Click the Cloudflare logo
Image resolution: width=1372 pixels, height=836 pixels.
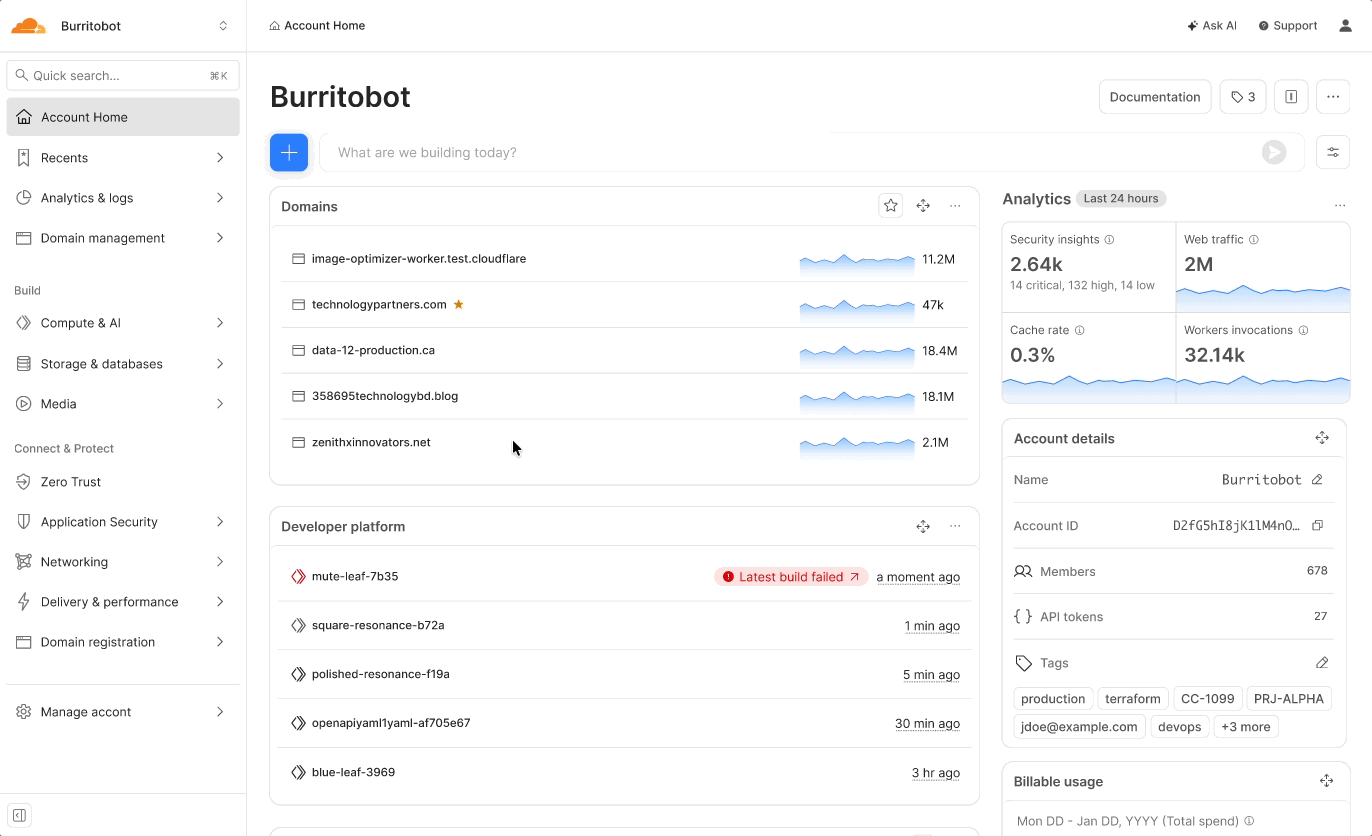(x=28, y=26)
